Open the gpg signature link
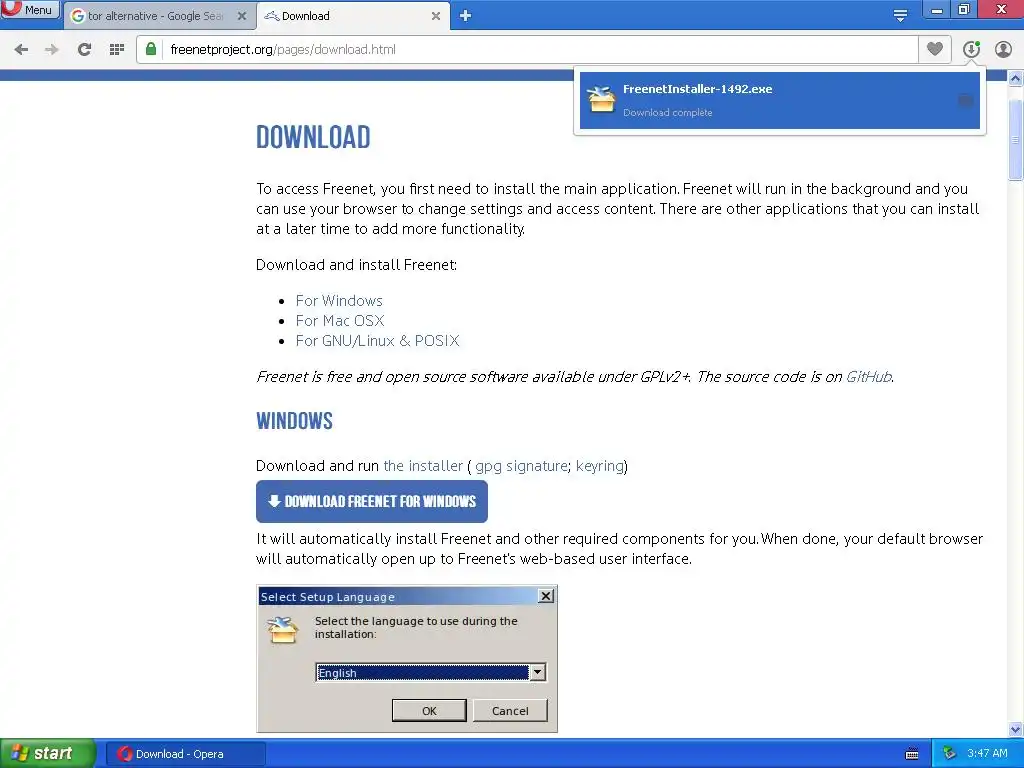The image size is (1024, 768). click(521, 466)
